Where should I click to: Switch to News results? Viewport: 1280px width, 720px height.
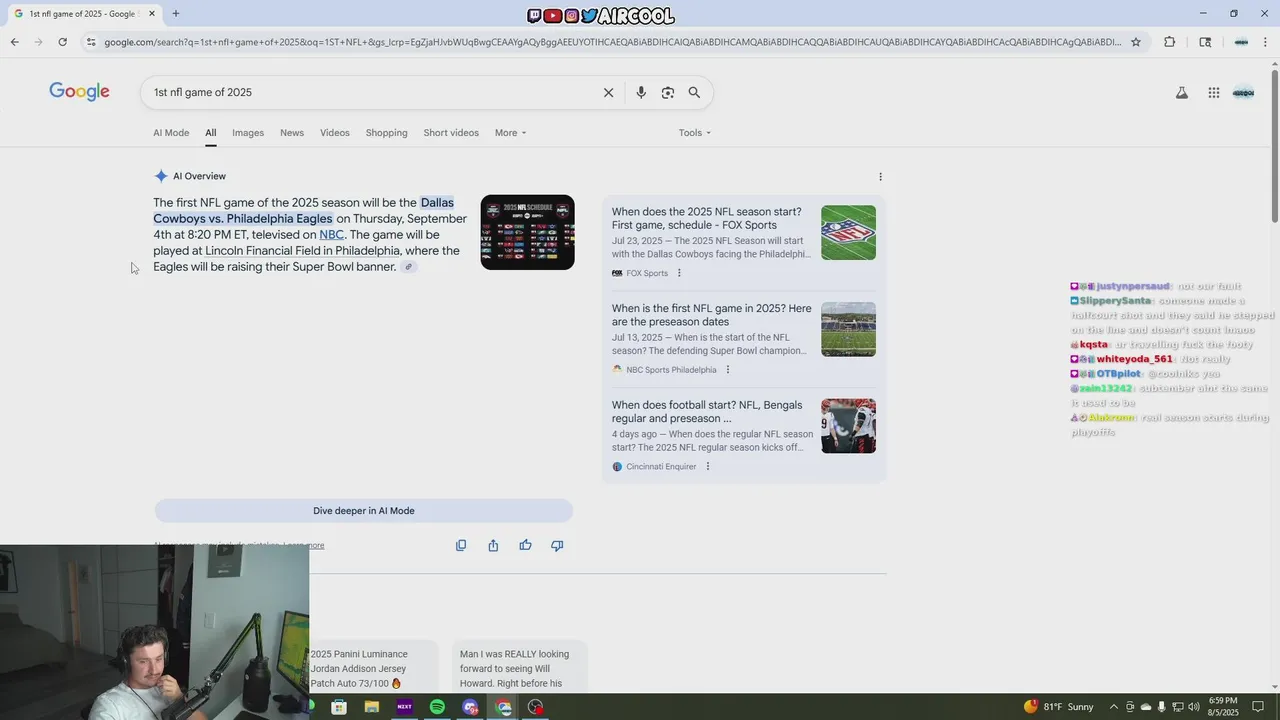[x=292, y=133]
